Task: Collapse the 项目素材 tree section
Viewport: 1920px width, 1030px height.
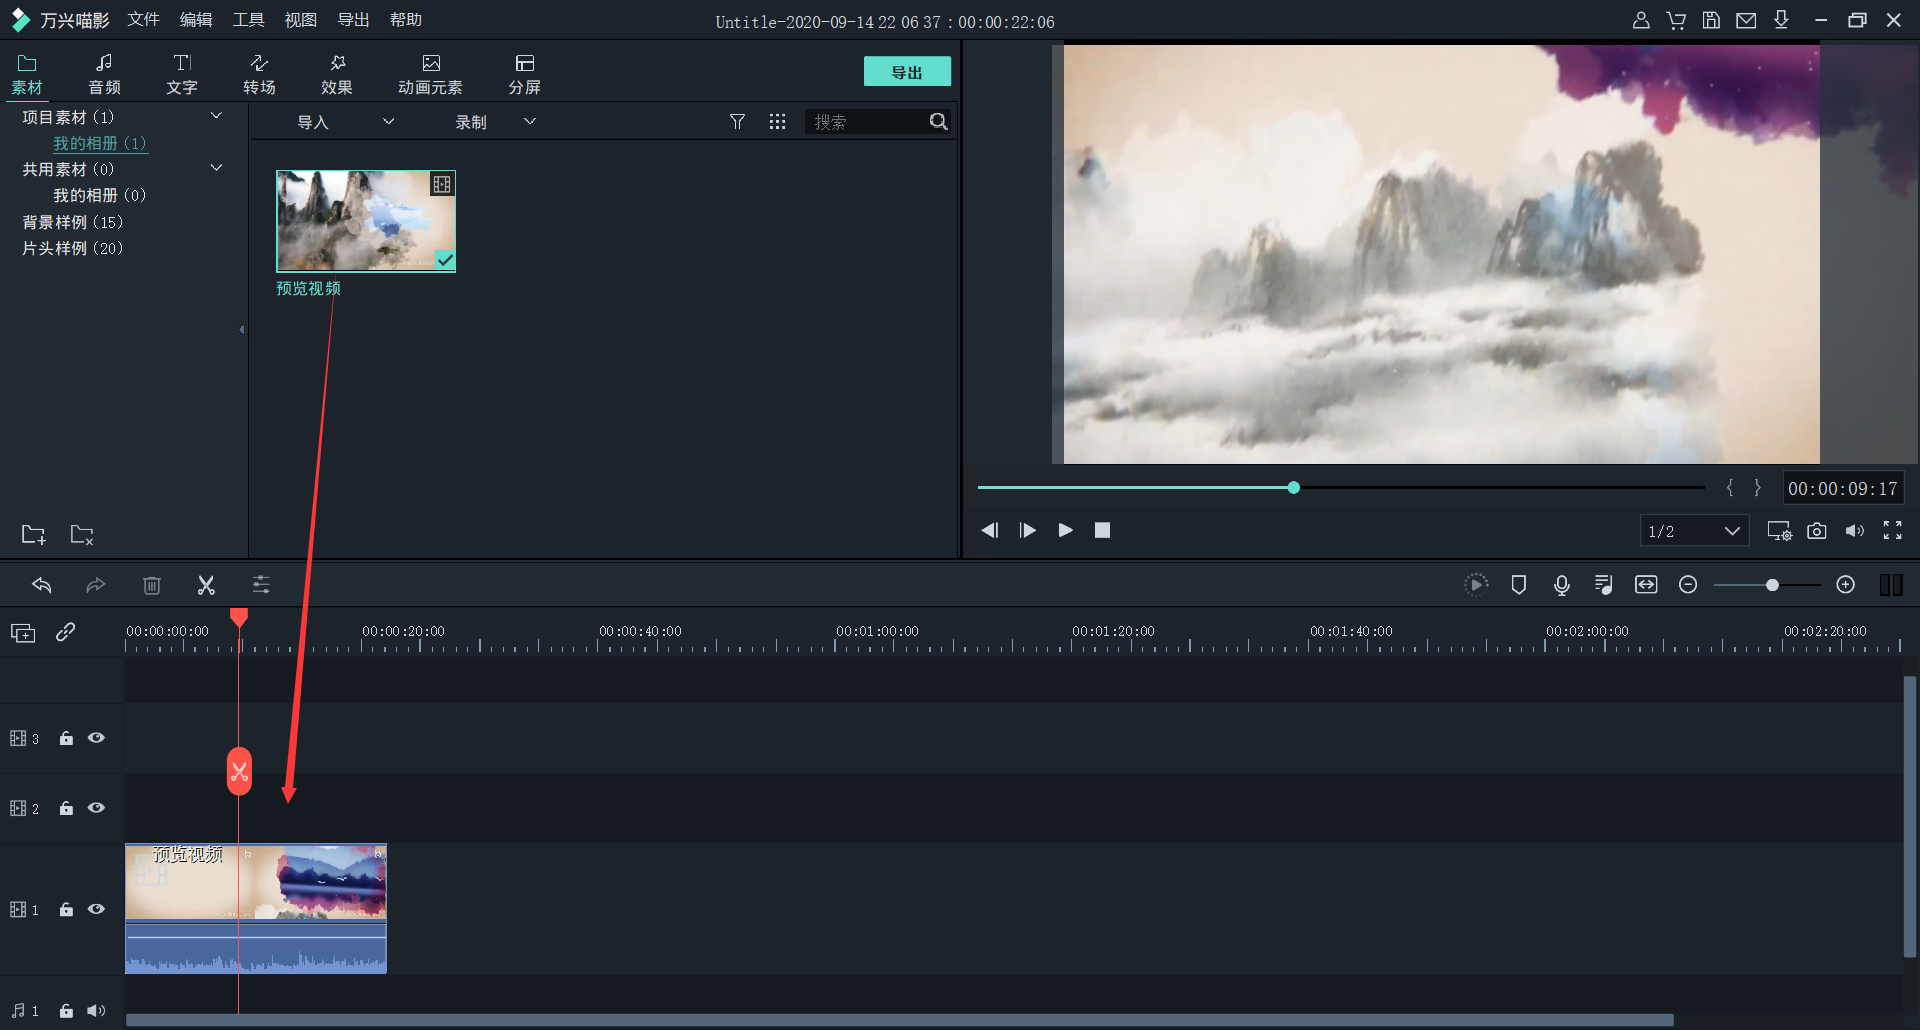Action: 216,117
